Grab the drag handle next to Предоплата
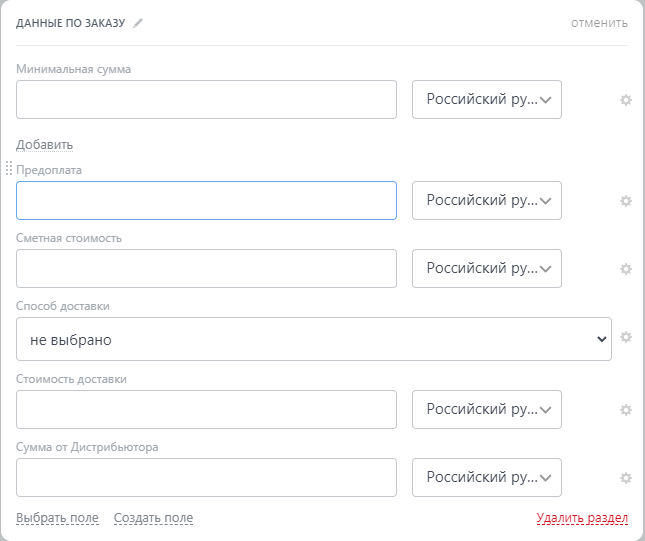645x541 pixels. [9, 169]
